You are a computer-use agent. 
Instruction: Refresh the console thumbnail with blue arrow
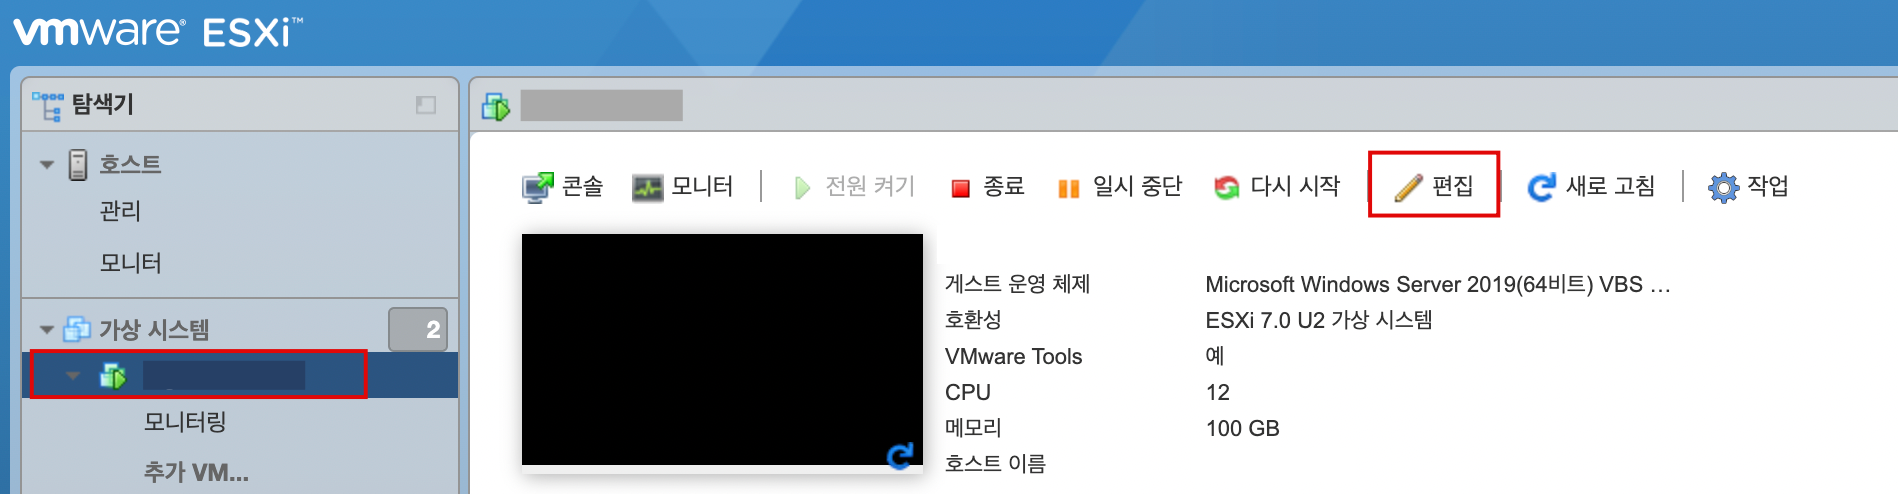coord(900,455)
